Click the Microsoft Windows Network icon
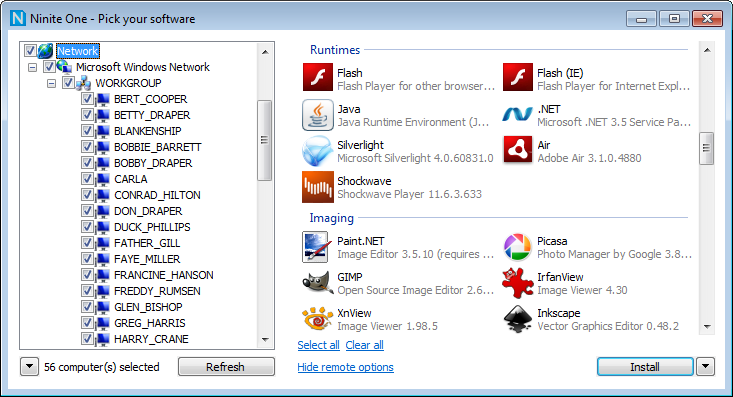Image resolution: width=733 pixels, height=397 pixels. (64, 67)
